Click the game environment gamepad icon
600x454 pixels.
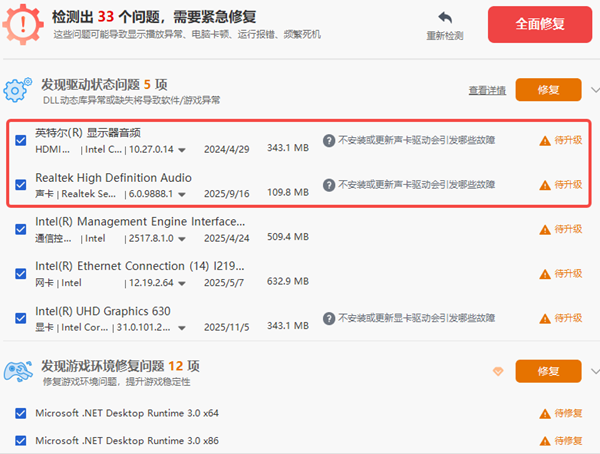point(19,372)
